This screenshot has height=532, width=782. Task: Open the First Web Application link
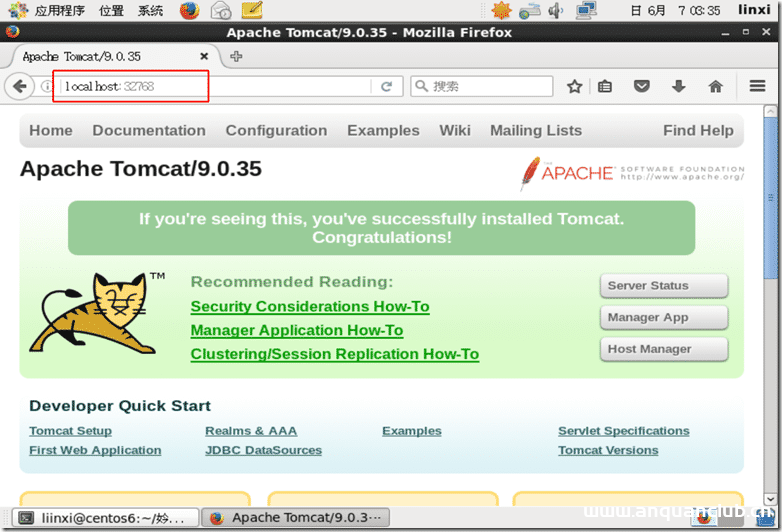tap(95, 450)
